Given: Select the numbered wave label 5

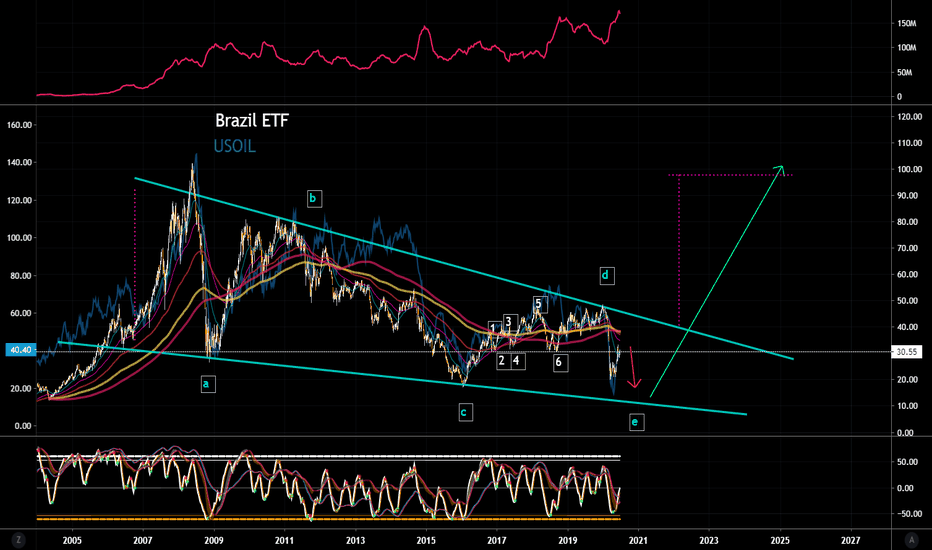Looking at the screenshot, I should click(539, 304).
